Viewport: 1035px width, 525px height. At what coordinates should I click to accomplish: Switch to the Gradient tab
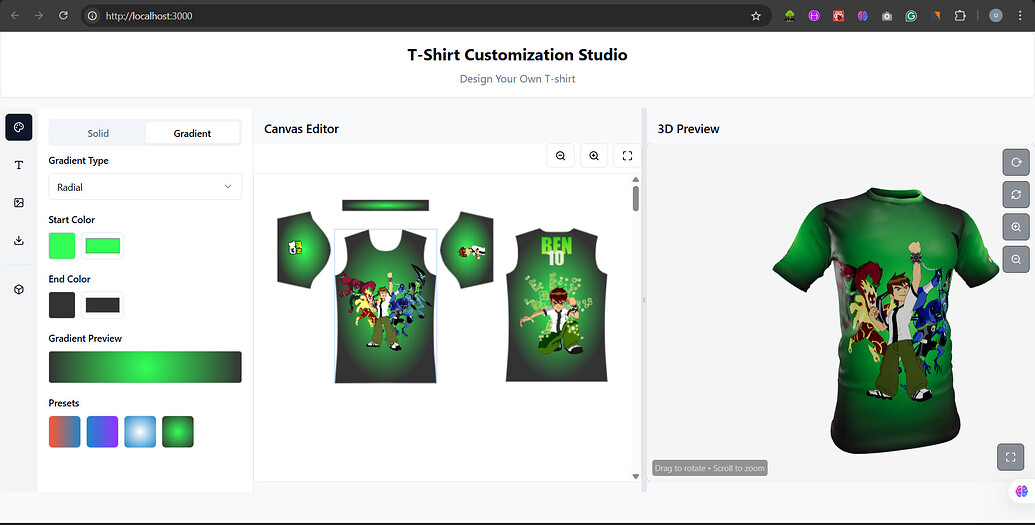click(x=192, y=133)
